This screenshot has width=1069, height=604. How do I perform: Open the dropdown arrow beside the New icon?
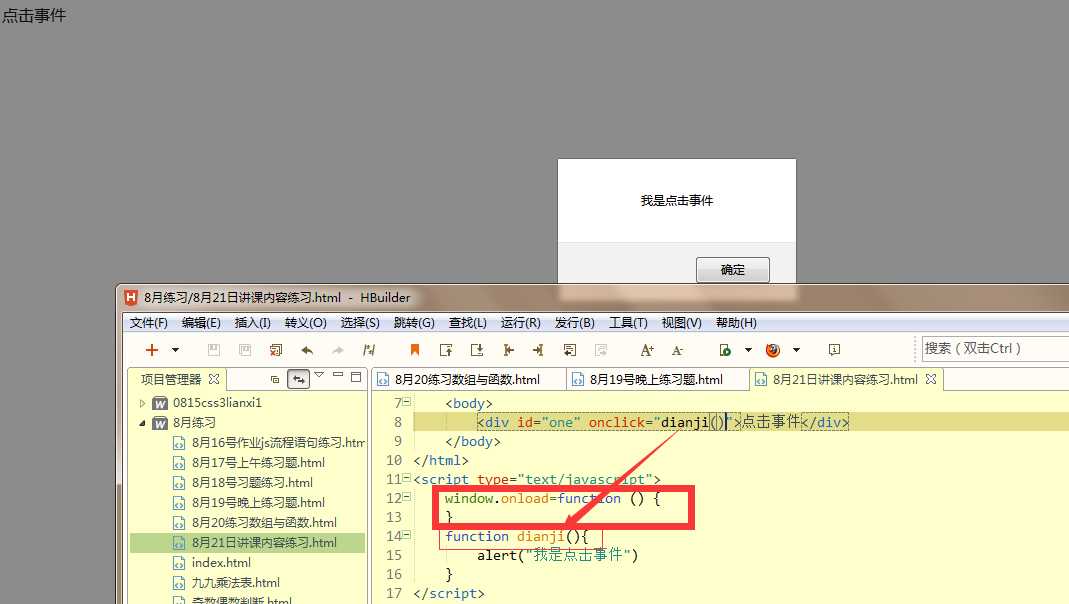[x=175, y=350]
